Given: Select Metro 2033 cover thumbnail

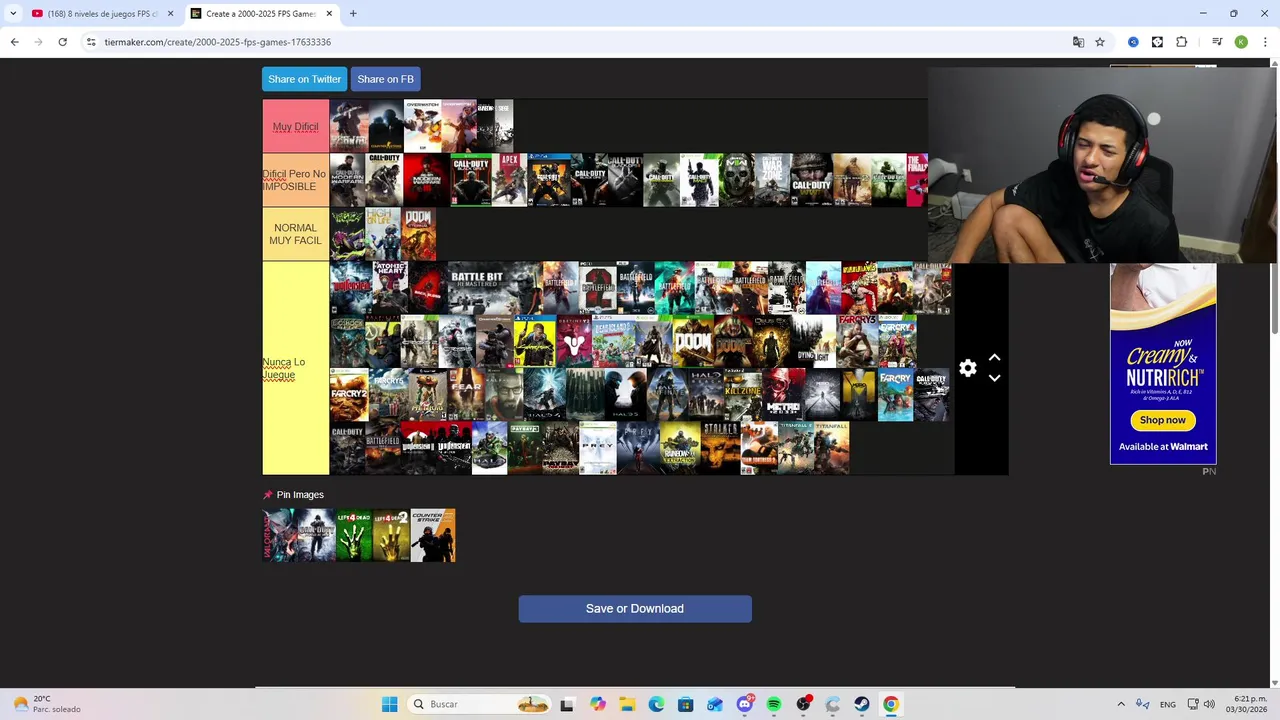Looking at the screenshot, I should coord(783,396).
